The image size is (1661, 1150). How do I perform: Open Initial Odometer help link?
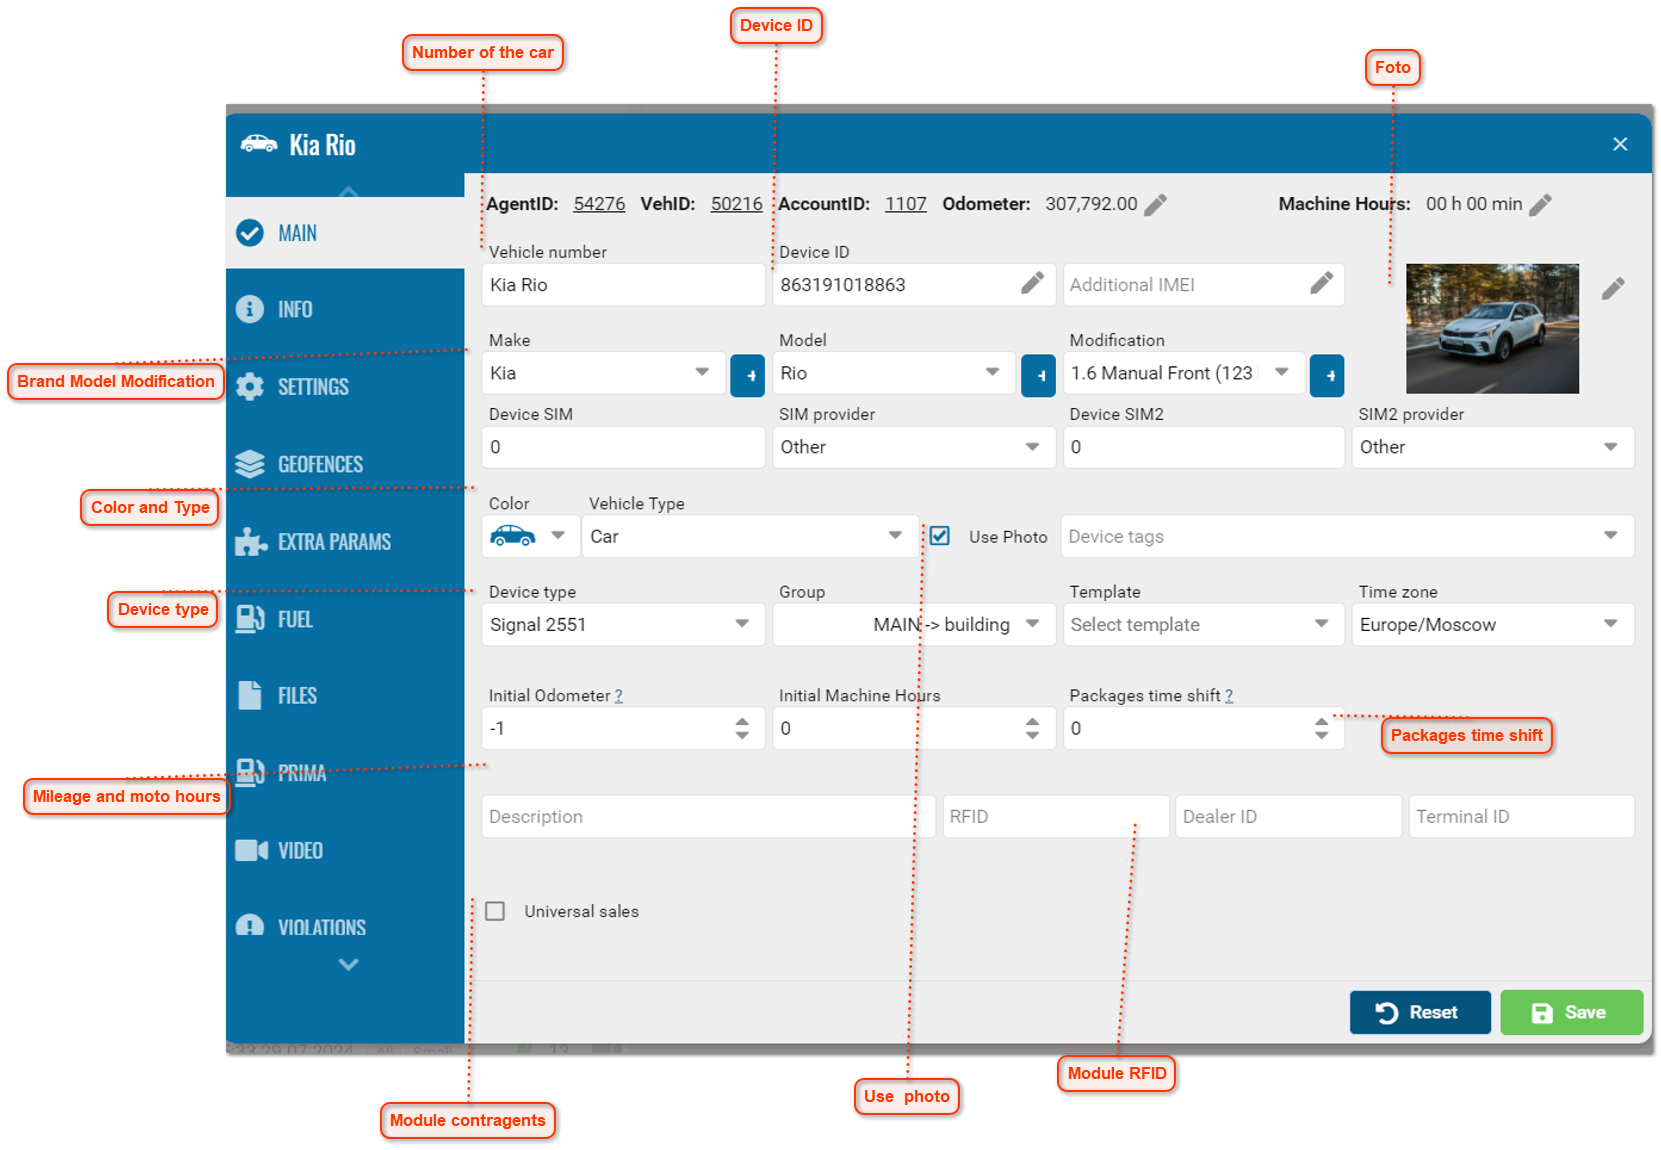[x=618, y=696]
